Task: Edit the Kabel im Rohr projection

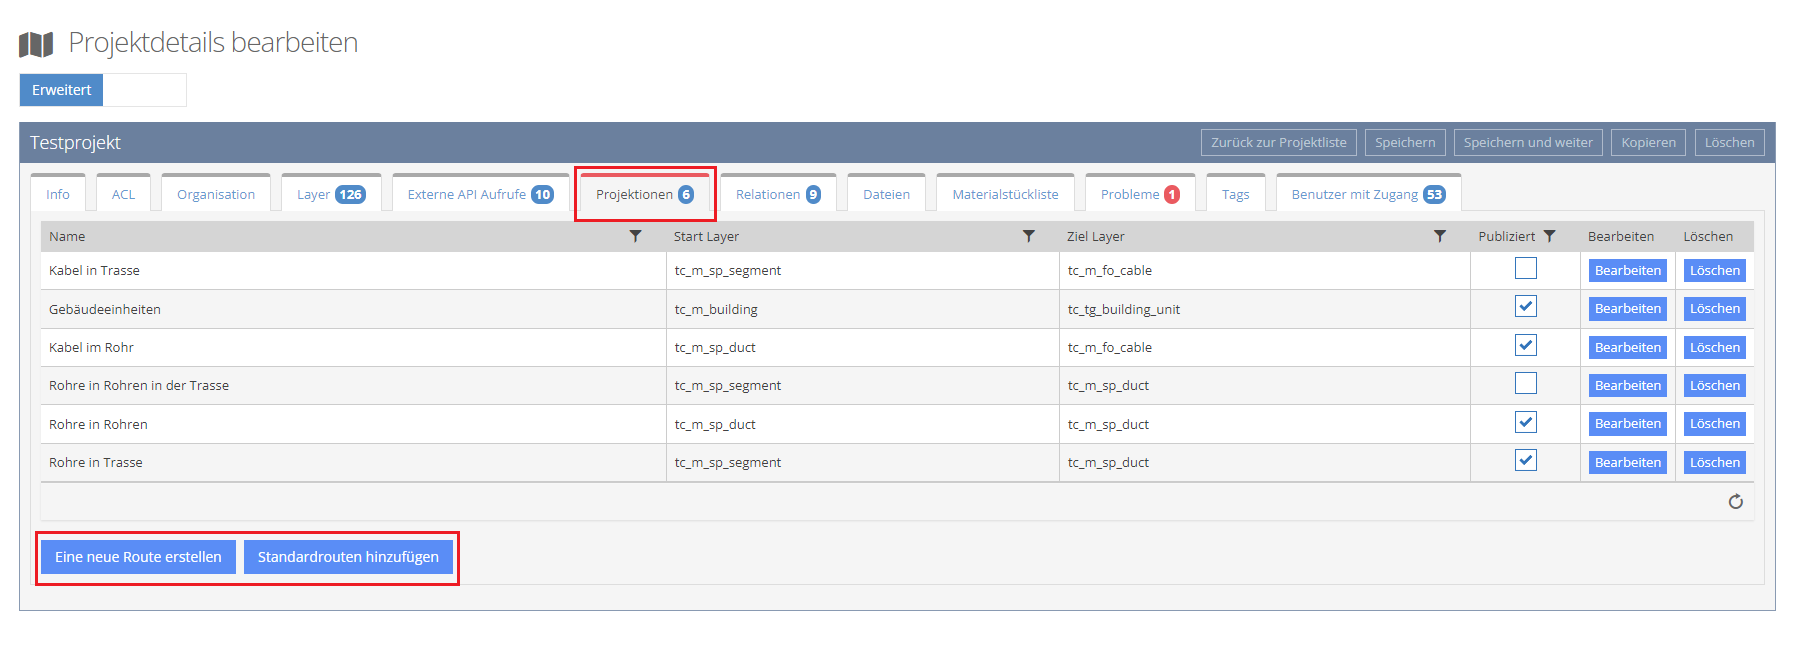Action: pos(1627,348)
